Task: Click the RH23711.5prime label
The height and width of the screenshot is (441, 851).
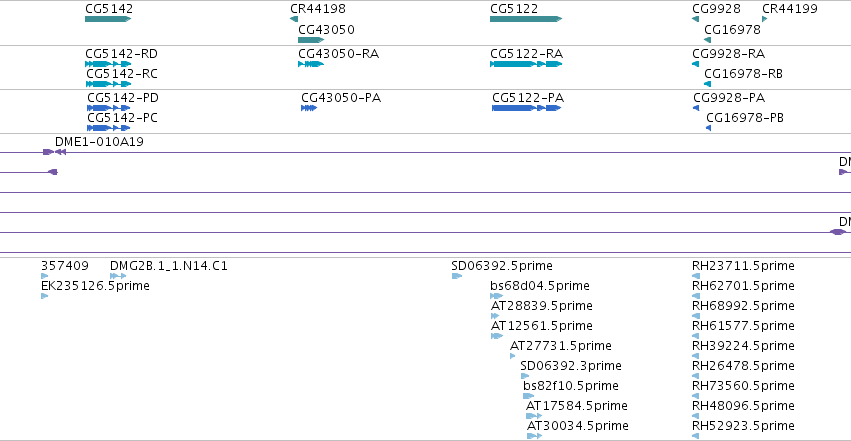Action: point(743,266)
